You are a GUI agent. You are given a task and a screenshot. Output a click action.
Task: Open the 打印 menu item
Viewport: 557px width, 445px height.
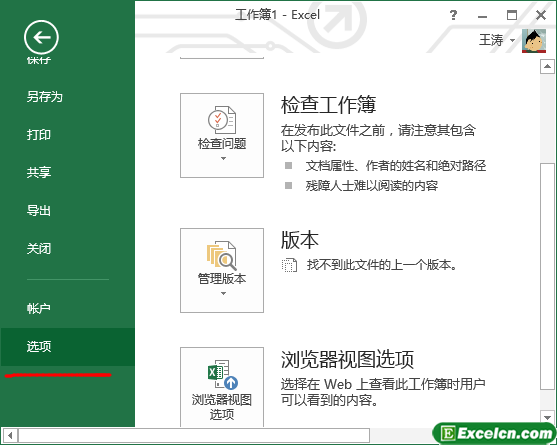click(x=39, y=135)
